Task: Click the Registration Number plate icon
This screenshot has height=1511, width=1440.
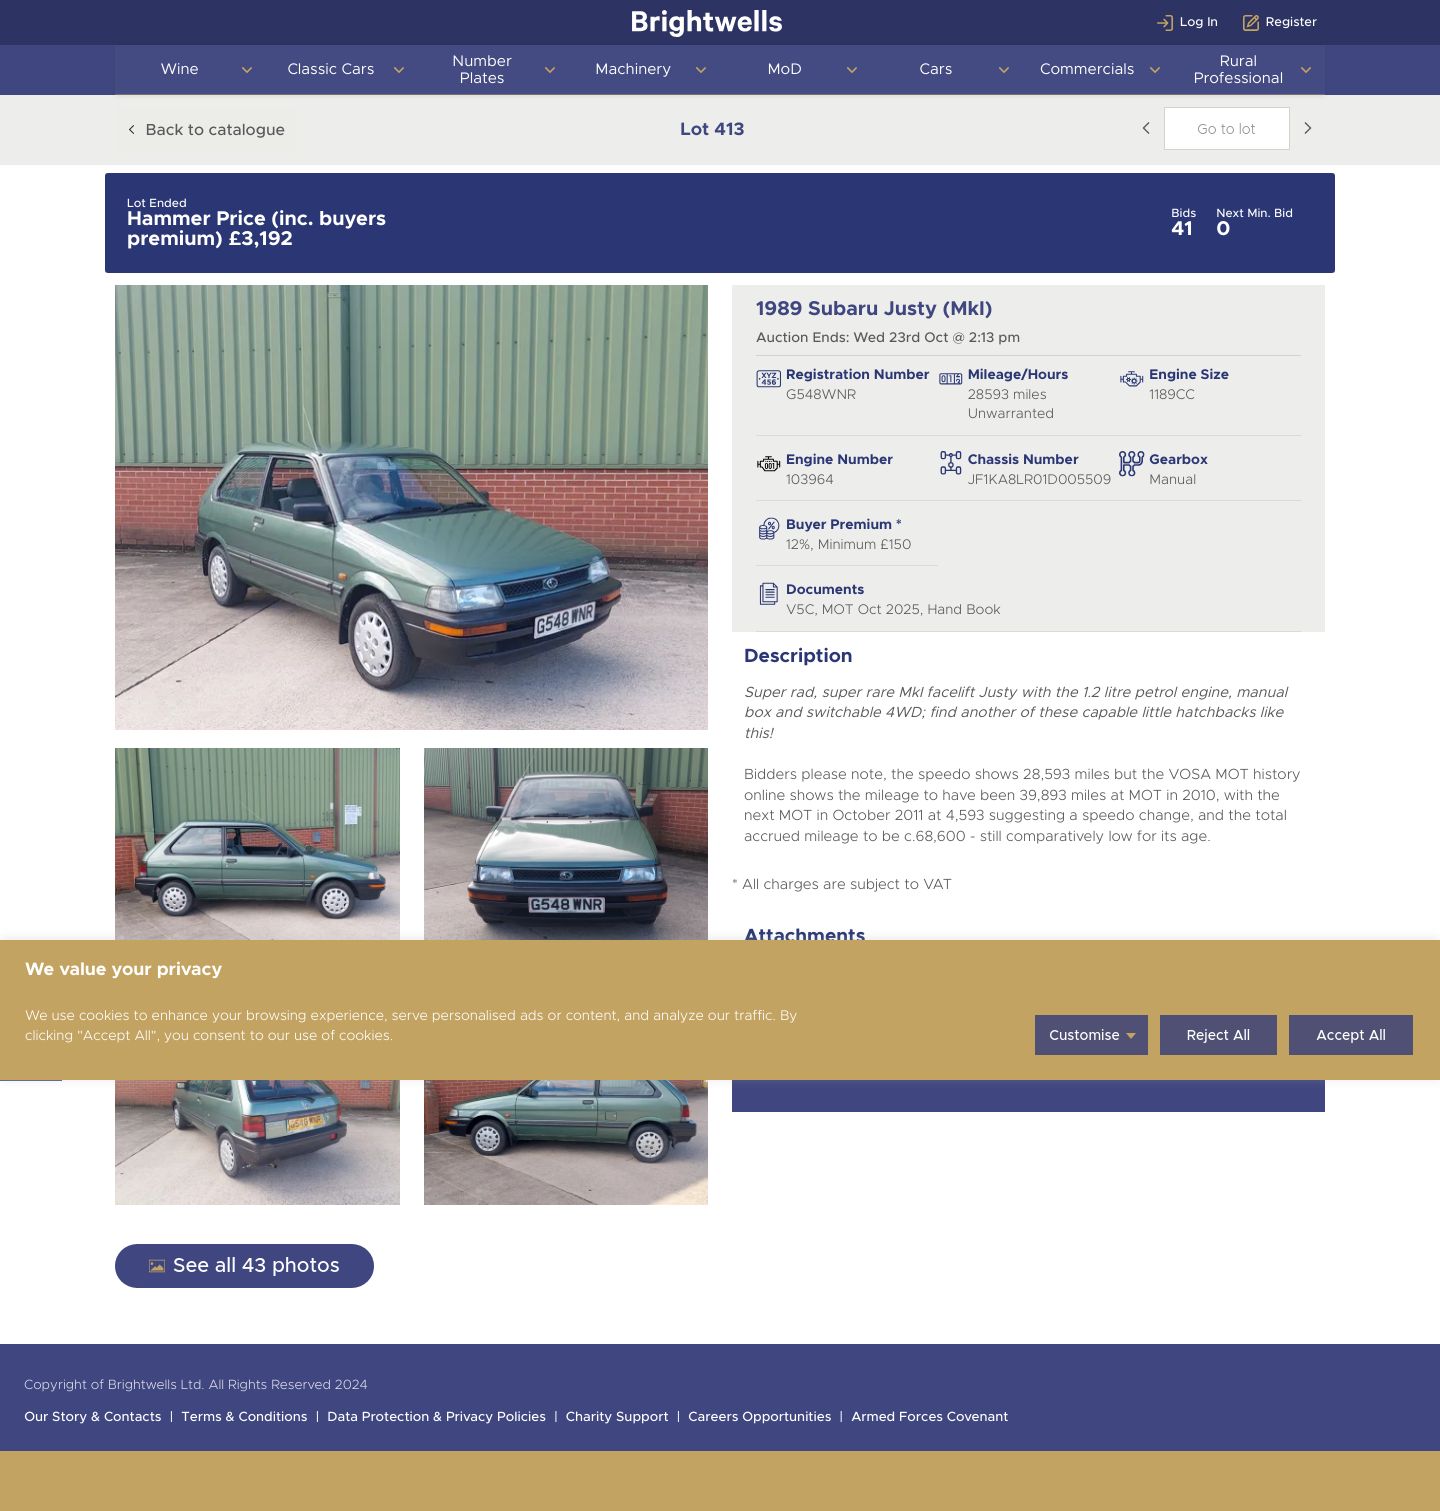Action: tap(768, 379)
